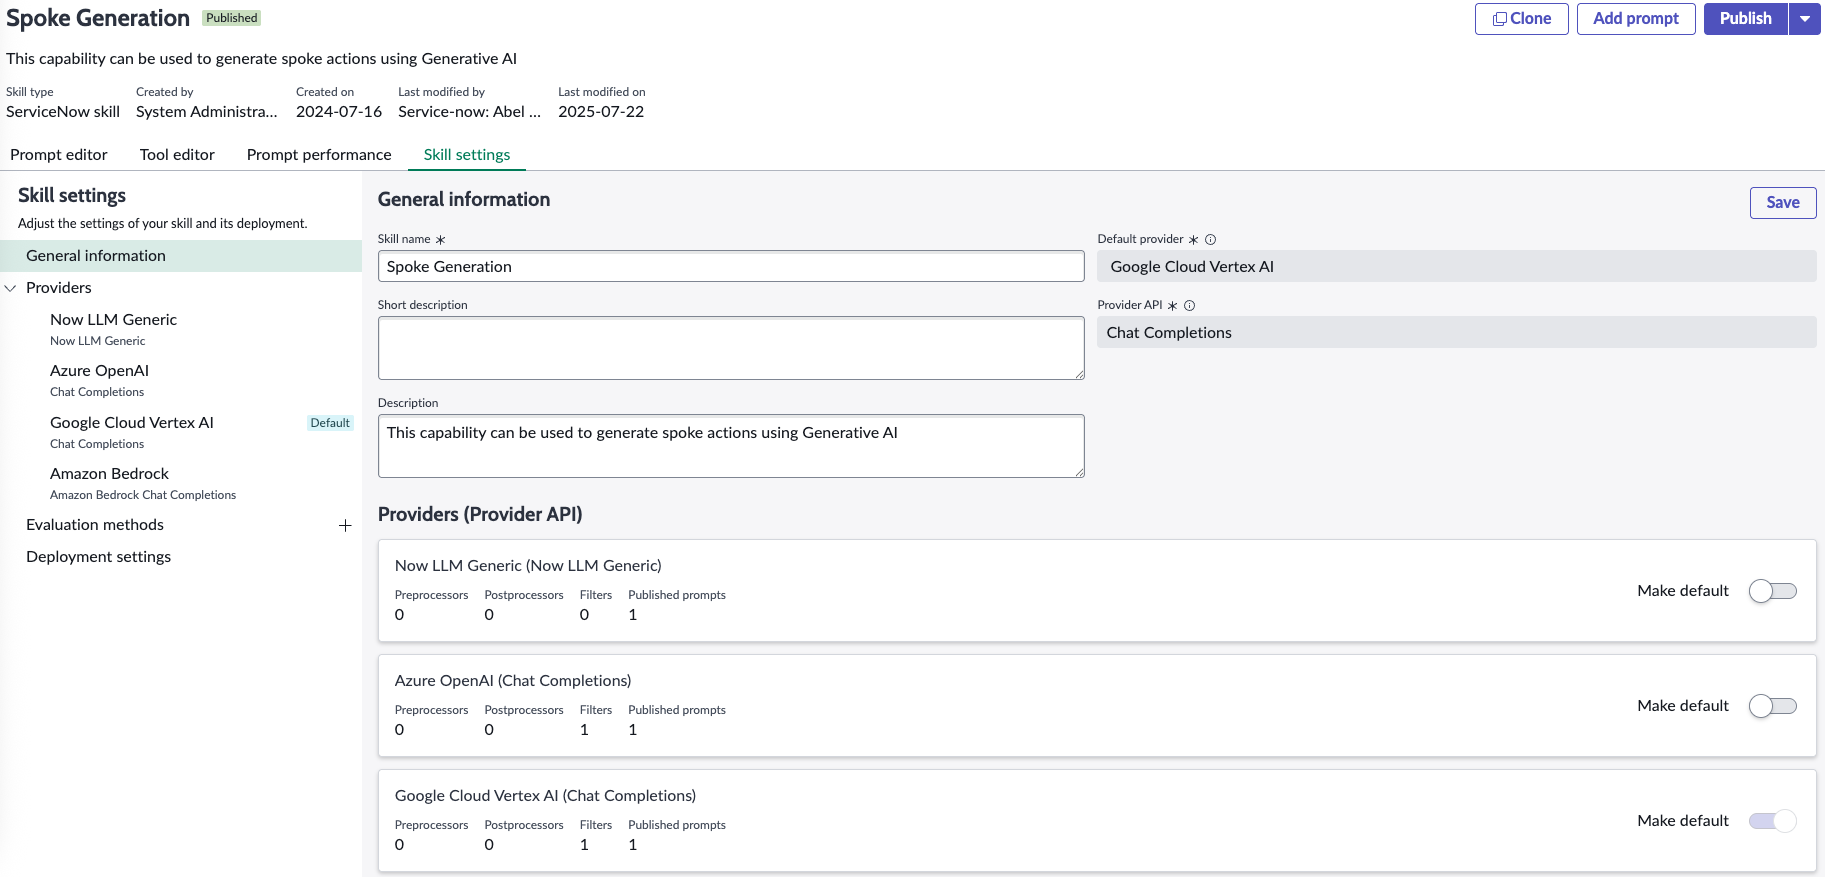Image resolution: width=1825 pixels, height=877 pixels.
Task: Click the Provider API field
Action: coord(1456,332)
